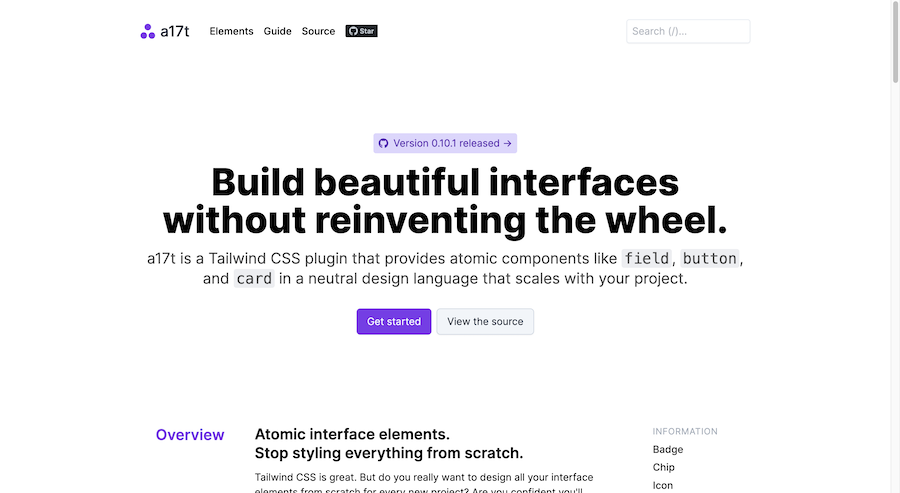
Task: Click the a17t brand name text
Action: 175,31
